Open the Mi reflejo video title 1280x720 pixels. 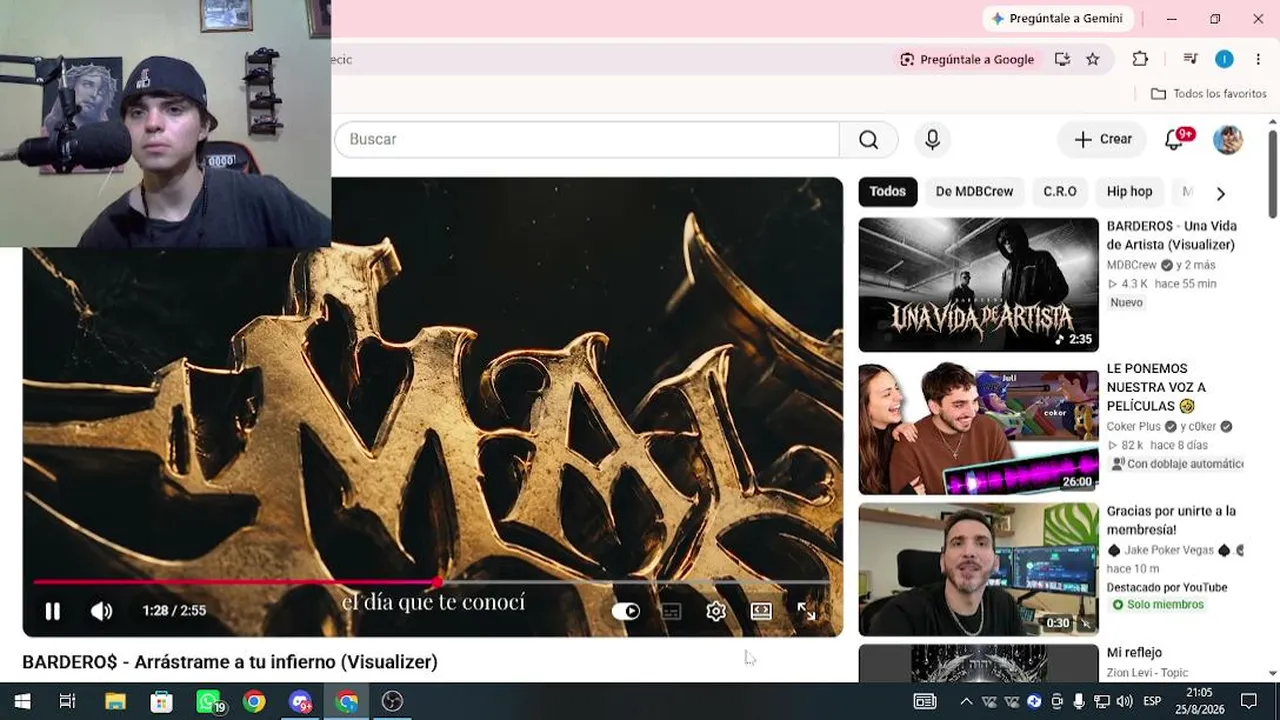click(1134, 653)
